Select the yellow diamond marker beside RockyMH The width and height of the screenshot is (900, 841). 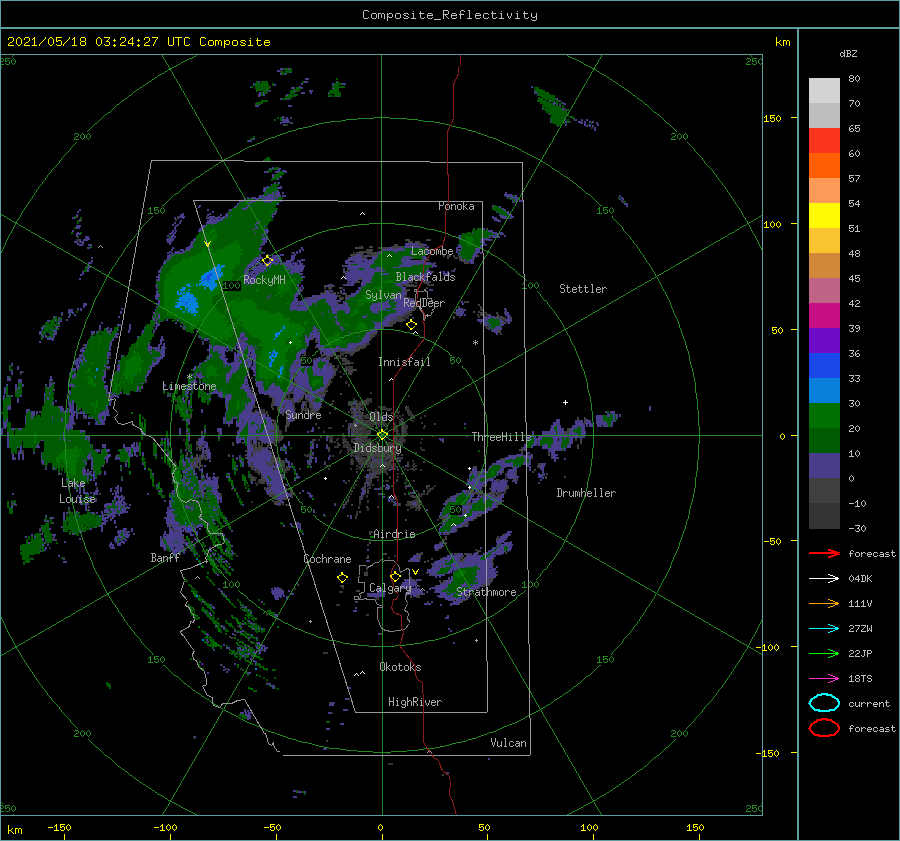coord(267,261)
